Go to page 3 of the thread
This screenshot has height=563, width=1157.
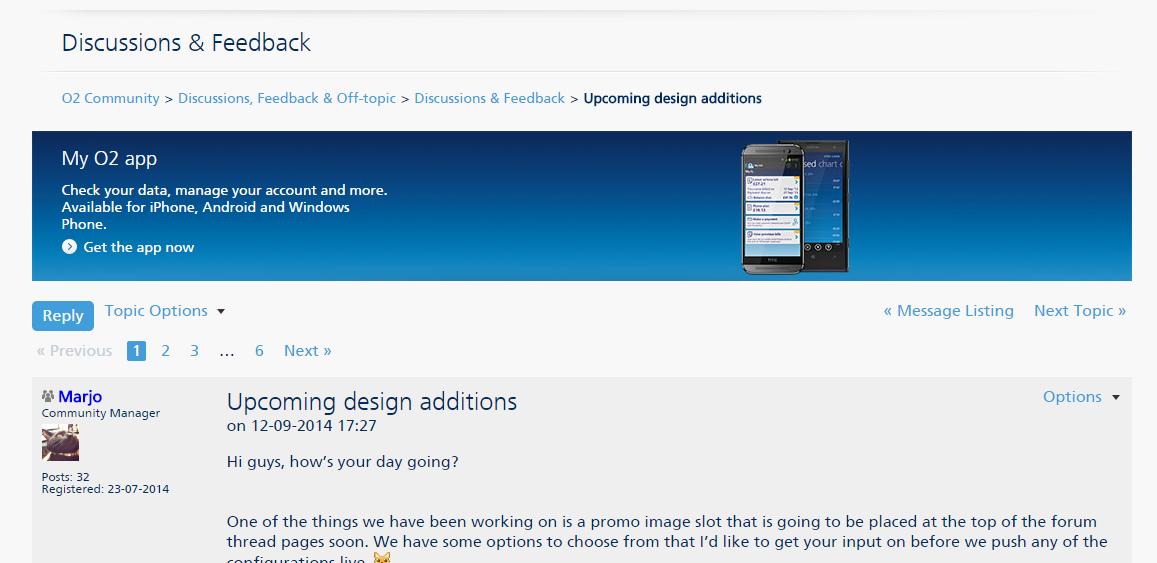point(195,351)
